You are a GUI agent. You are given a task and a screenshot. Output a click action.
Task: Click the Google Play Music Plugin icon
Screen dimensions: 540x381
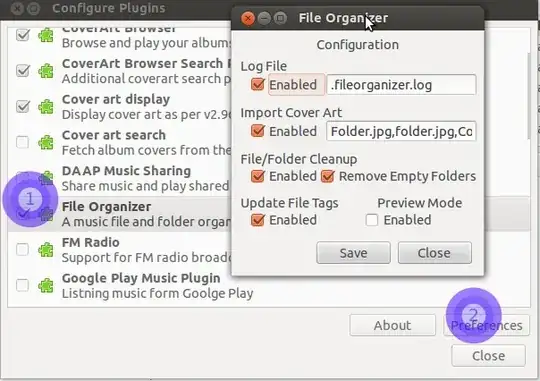(x=46, y=286)
